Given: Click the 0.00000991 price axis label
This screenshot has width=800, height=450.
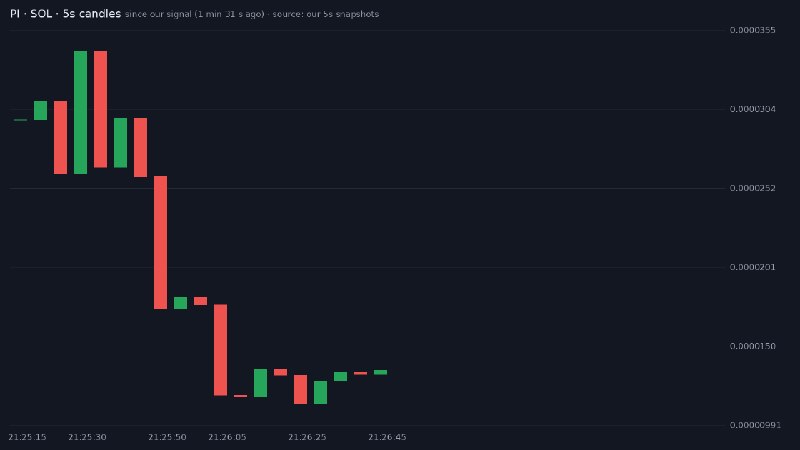Looking at the screenshot, I should (x=755, y=425).
